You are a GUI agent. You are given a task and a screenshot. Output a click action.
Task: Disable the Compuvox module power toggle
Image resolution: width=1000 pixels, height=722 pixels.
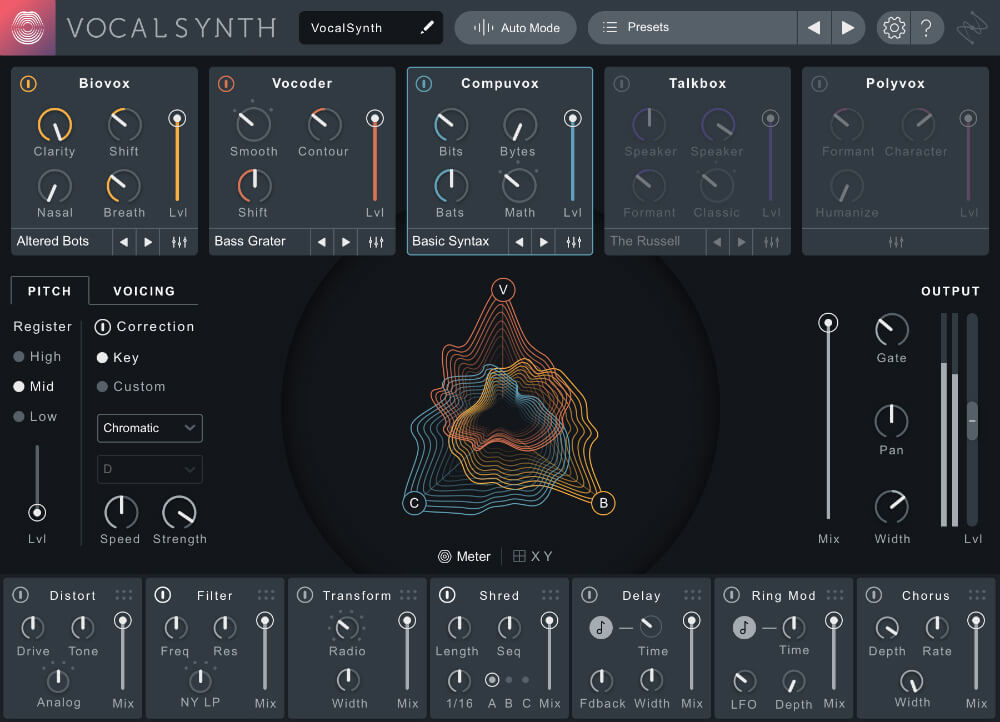click(422, 83)
